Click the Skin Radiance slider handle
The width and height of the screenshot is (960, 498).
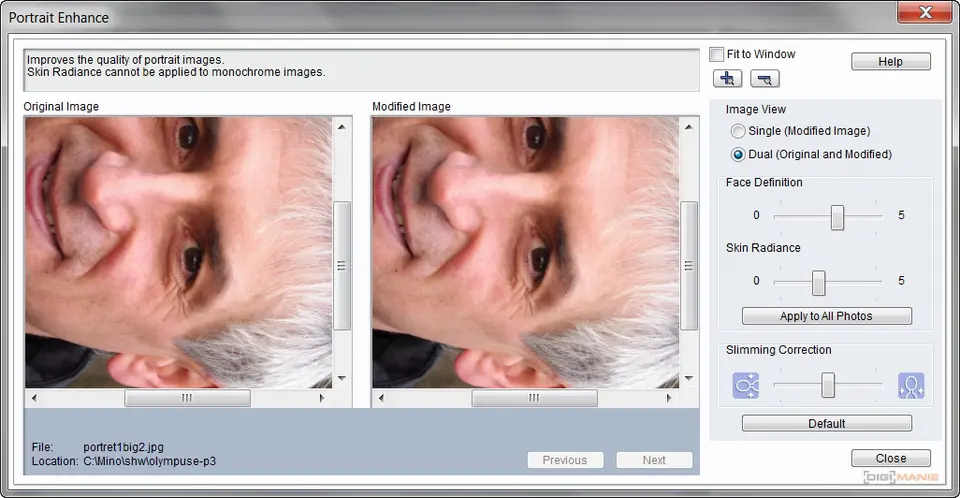pos(818,282)
